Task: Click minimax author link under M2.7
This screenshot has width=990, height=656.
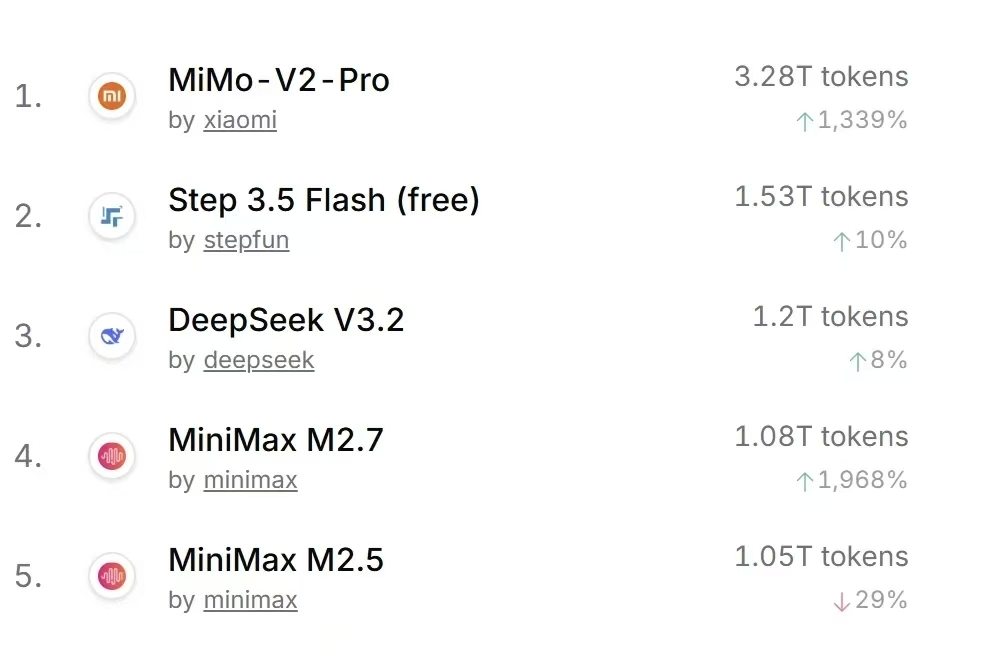Action: coord(250,481)
